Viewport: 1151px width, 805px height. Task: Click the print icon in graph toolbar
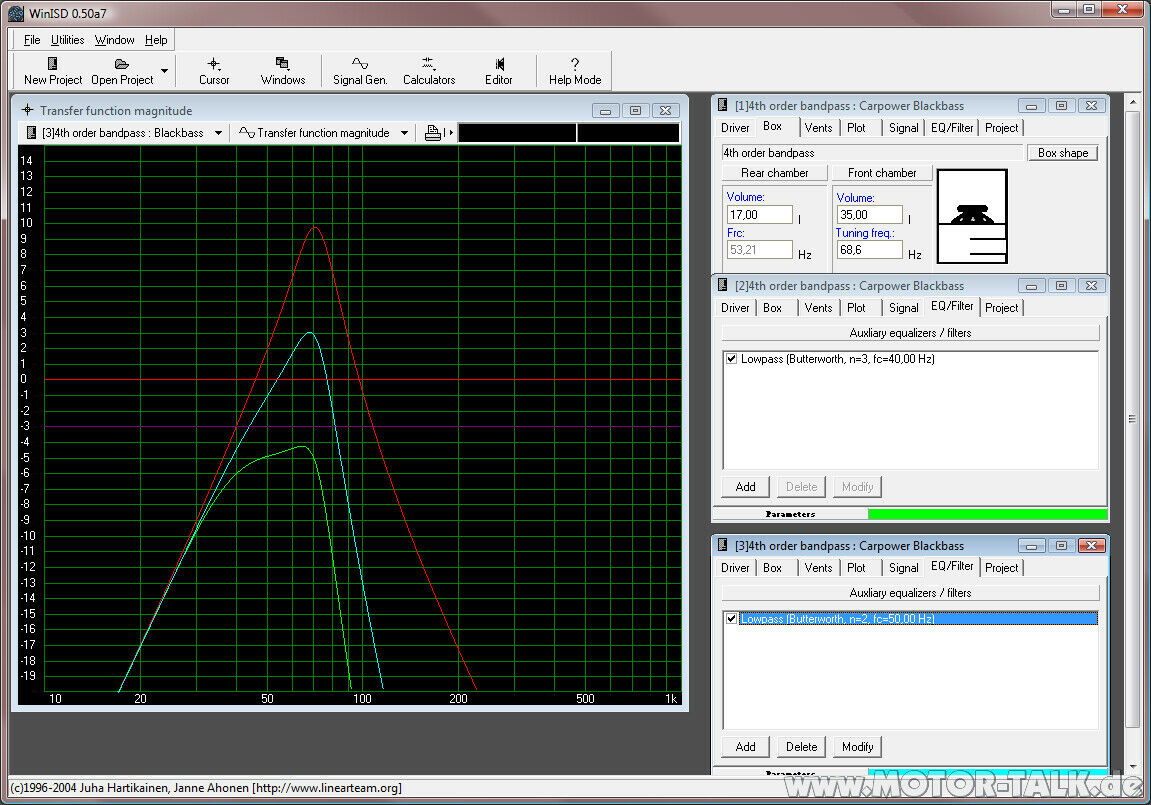pyautogui.click(x=432, y=133)
